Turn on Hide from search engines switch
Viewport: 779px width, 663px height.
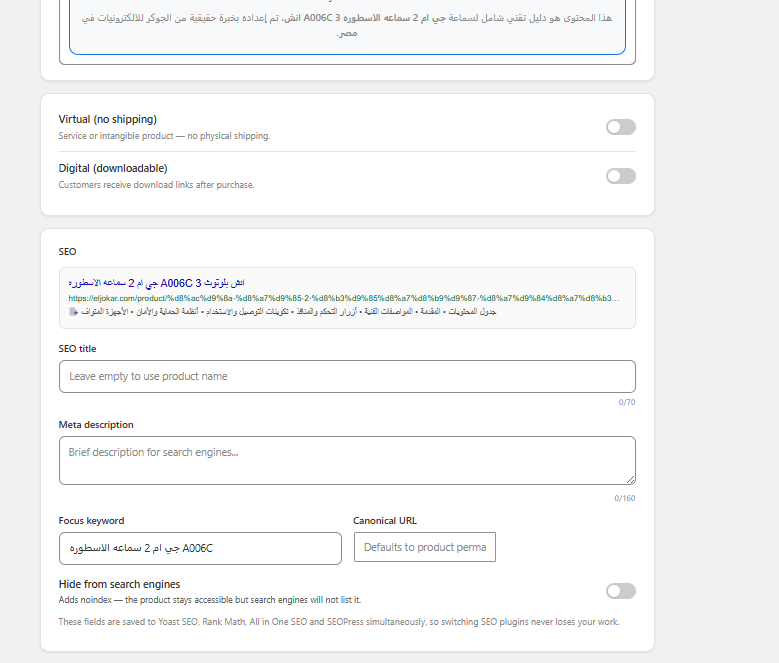[x=621, y=591]
